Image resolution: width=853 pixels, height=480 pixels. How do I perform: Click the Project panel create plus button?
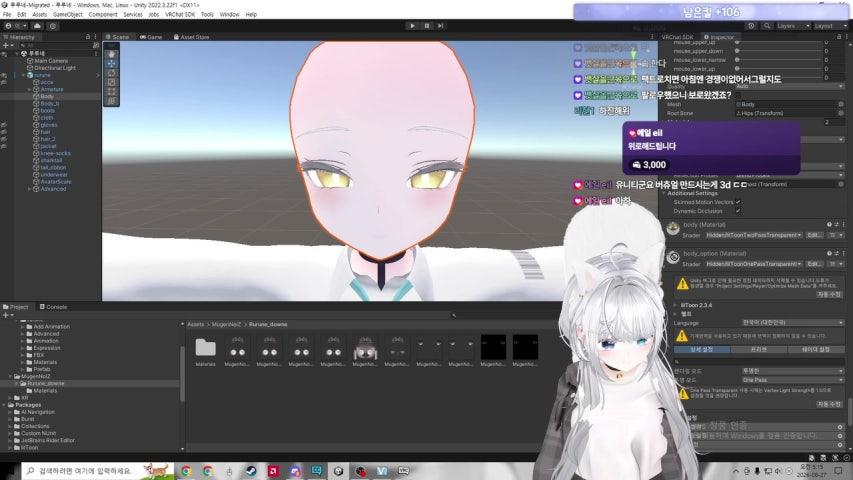click(x=7, y=315)
